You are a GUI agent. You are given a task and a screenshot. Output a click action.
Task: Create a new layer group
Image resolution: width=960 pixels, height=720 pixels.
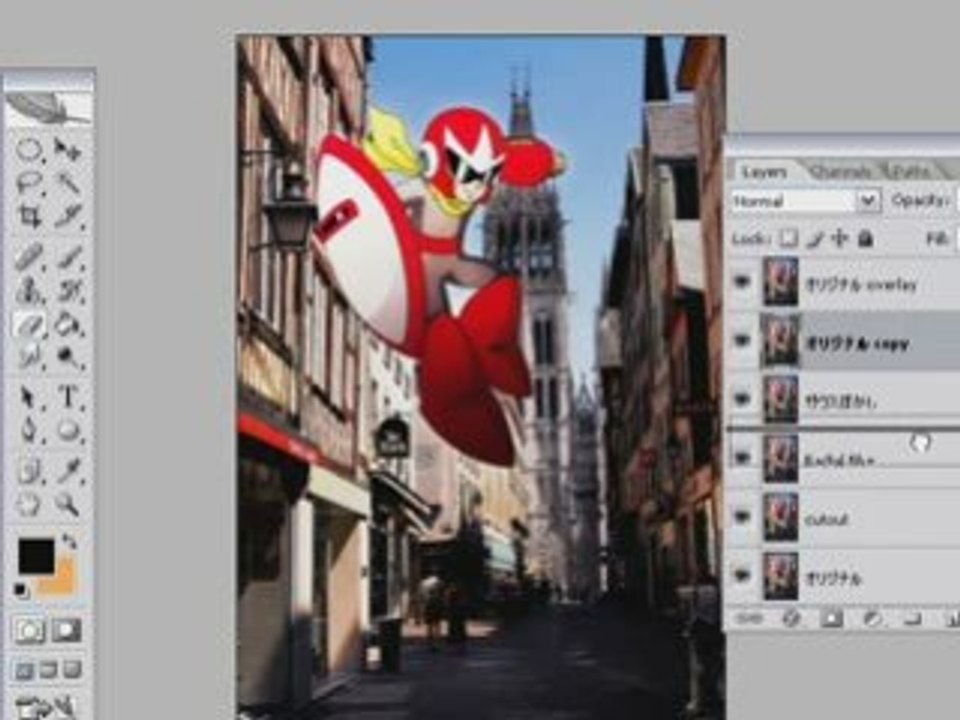tap(912, 619)
